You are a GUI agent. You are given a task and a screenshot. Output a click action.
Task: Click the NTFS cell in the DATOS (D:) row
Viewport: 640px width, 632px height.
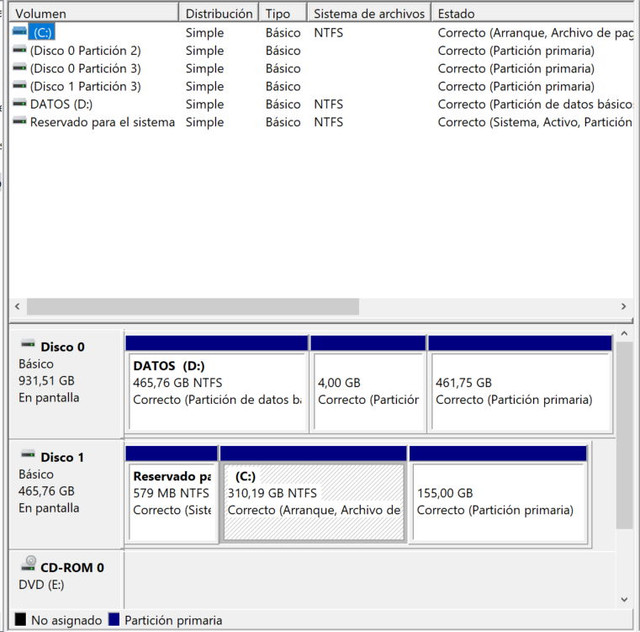coord(329,104)
